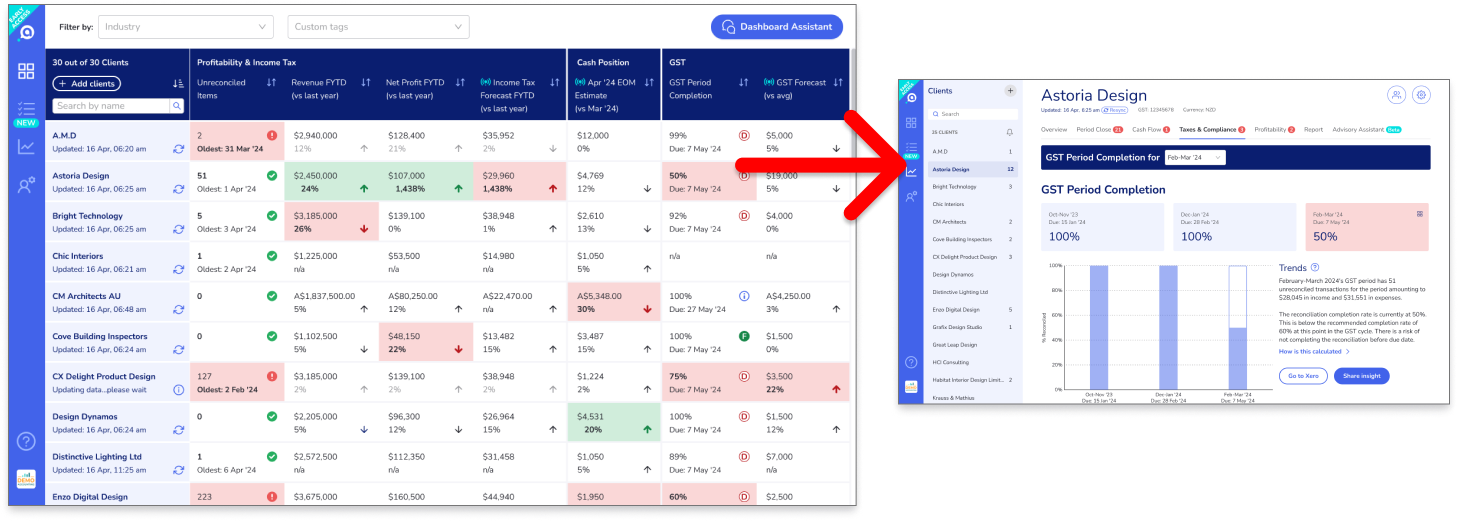The height and width of the screenshot is (521, 1458).
Task: Click the refresh icon next to A.M.D
Action: 178,148
